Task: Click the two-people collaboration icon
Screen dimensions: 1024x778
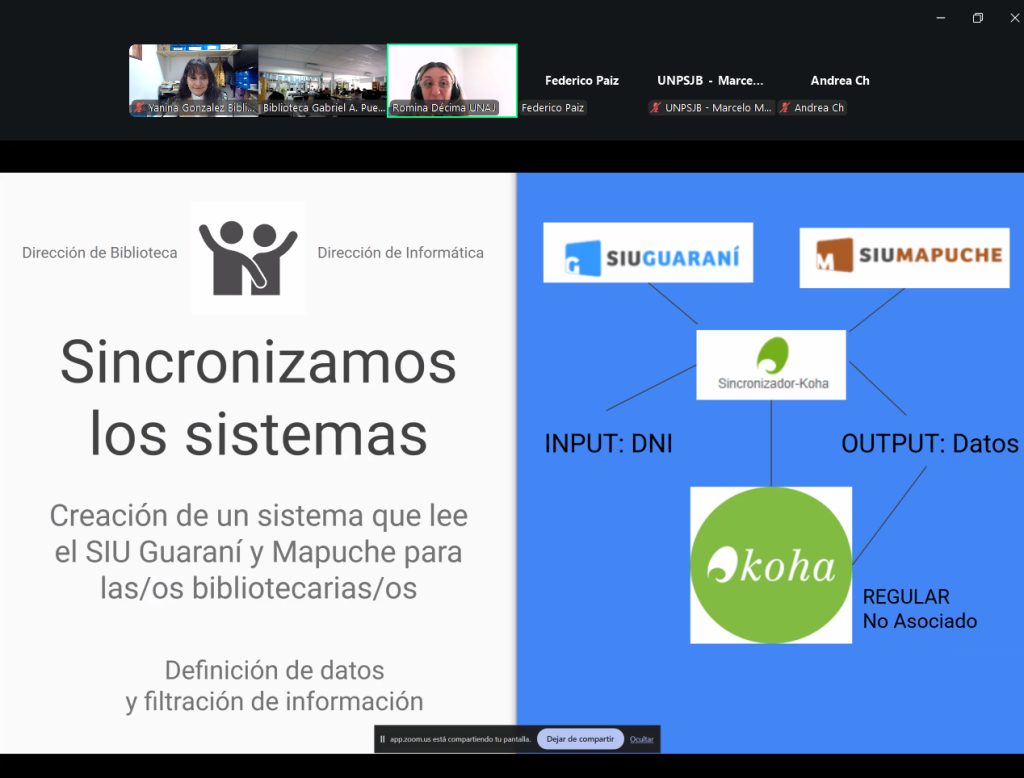Action: pyautogui.click(x=248, y=258)
